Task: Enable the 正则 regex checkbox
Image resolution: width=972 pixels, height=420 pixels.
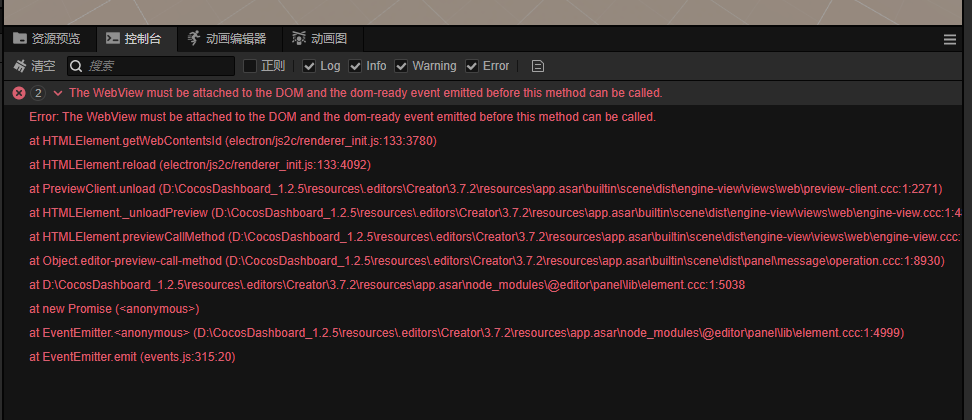Action: tap(251, 66)
